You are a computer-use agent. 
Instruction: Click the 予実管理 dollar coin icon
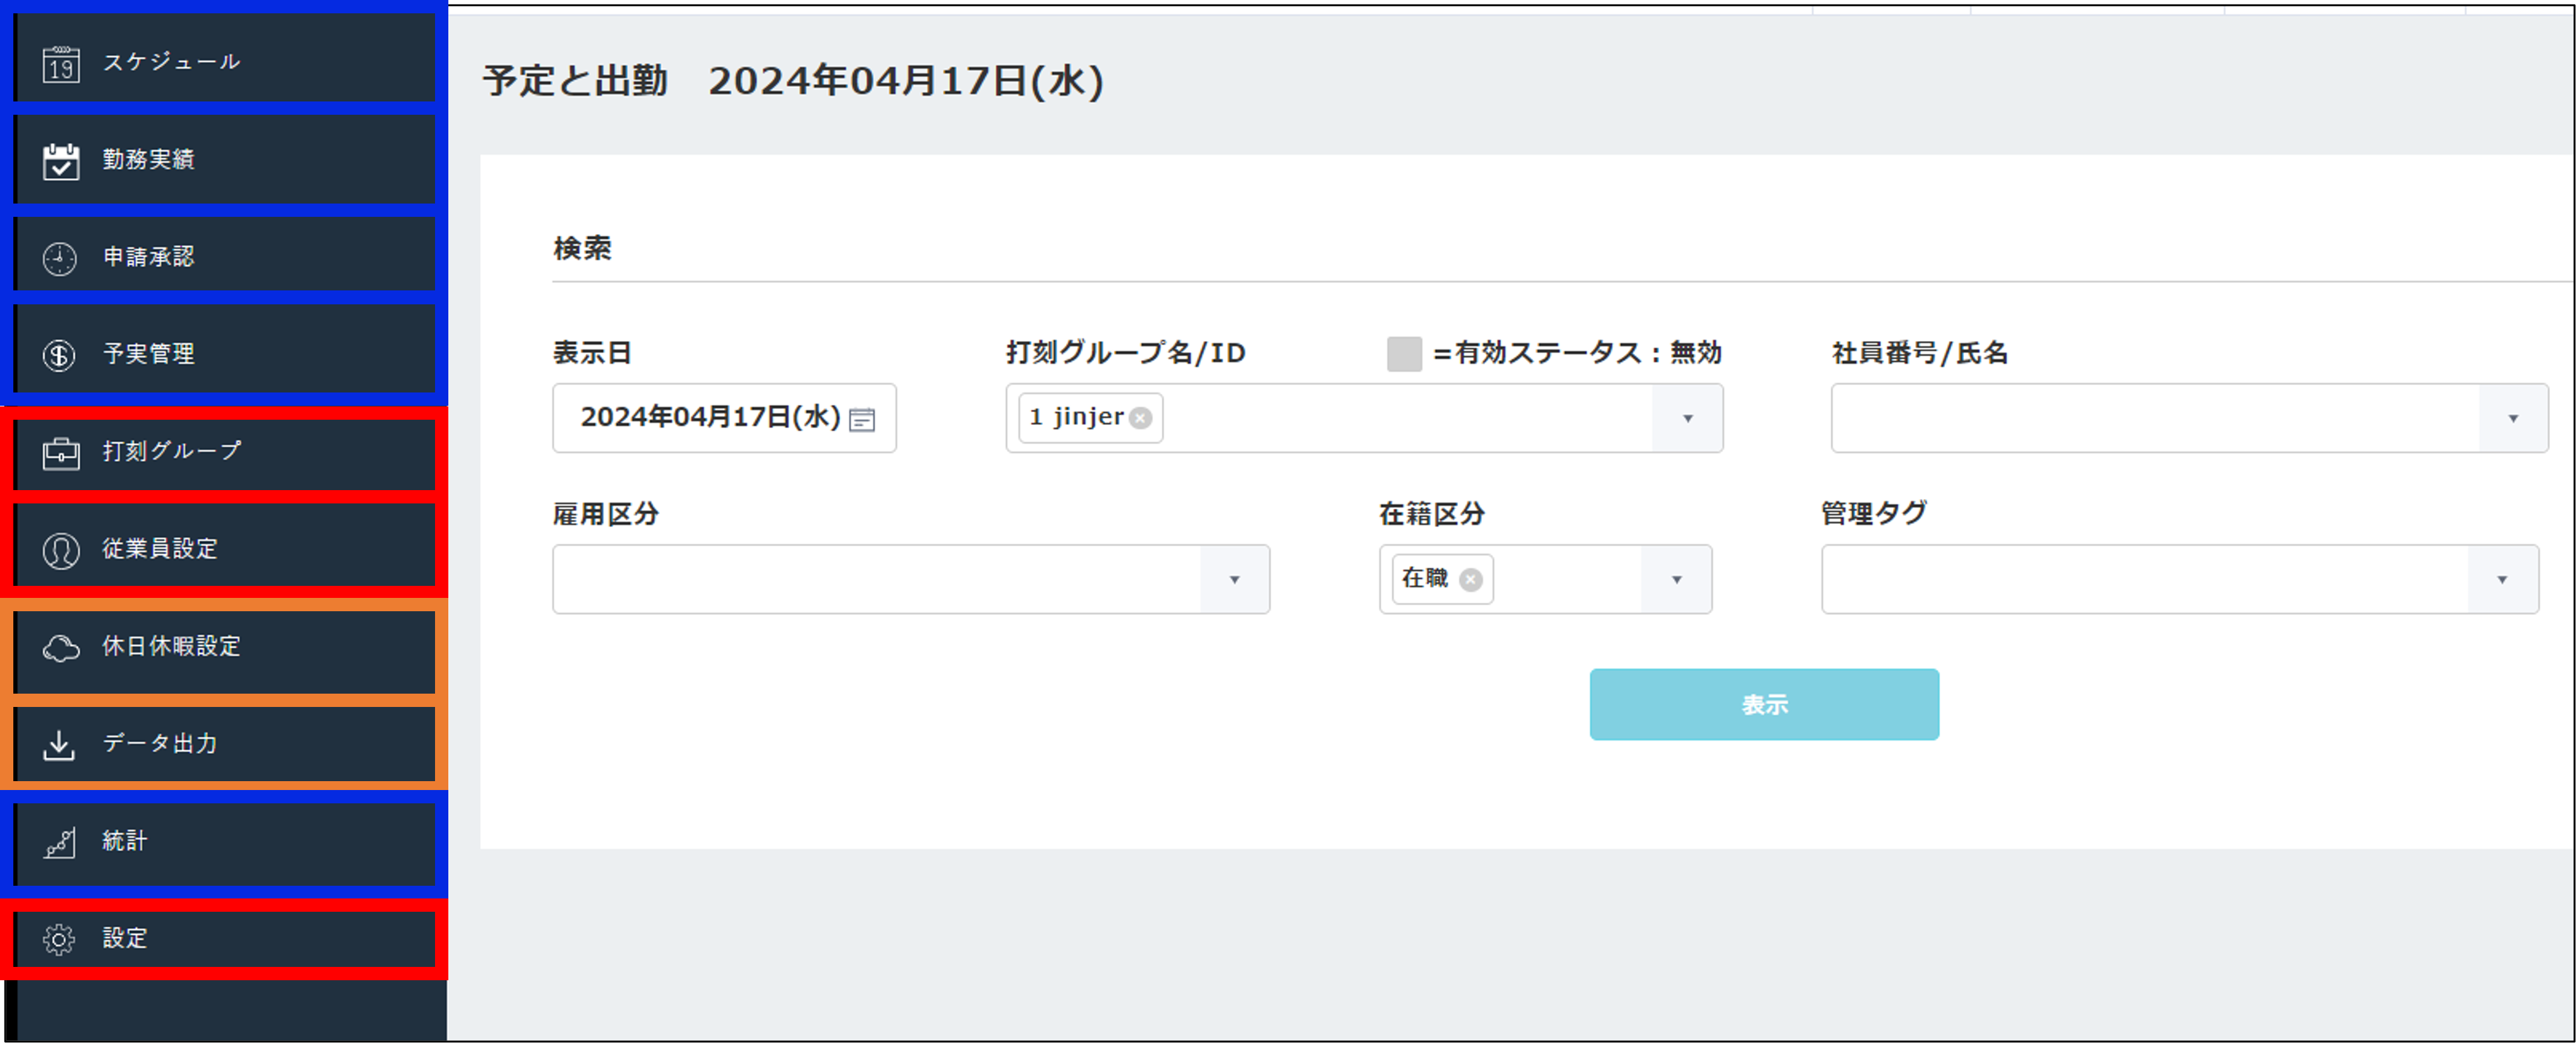[x=60, y=355]
